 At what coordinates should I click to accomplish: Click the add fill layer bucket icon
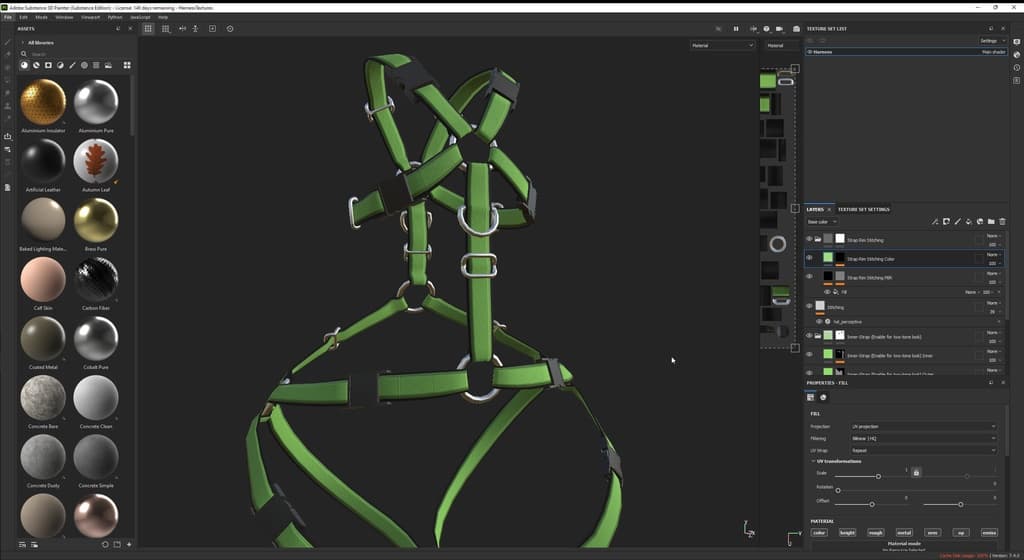968,222
